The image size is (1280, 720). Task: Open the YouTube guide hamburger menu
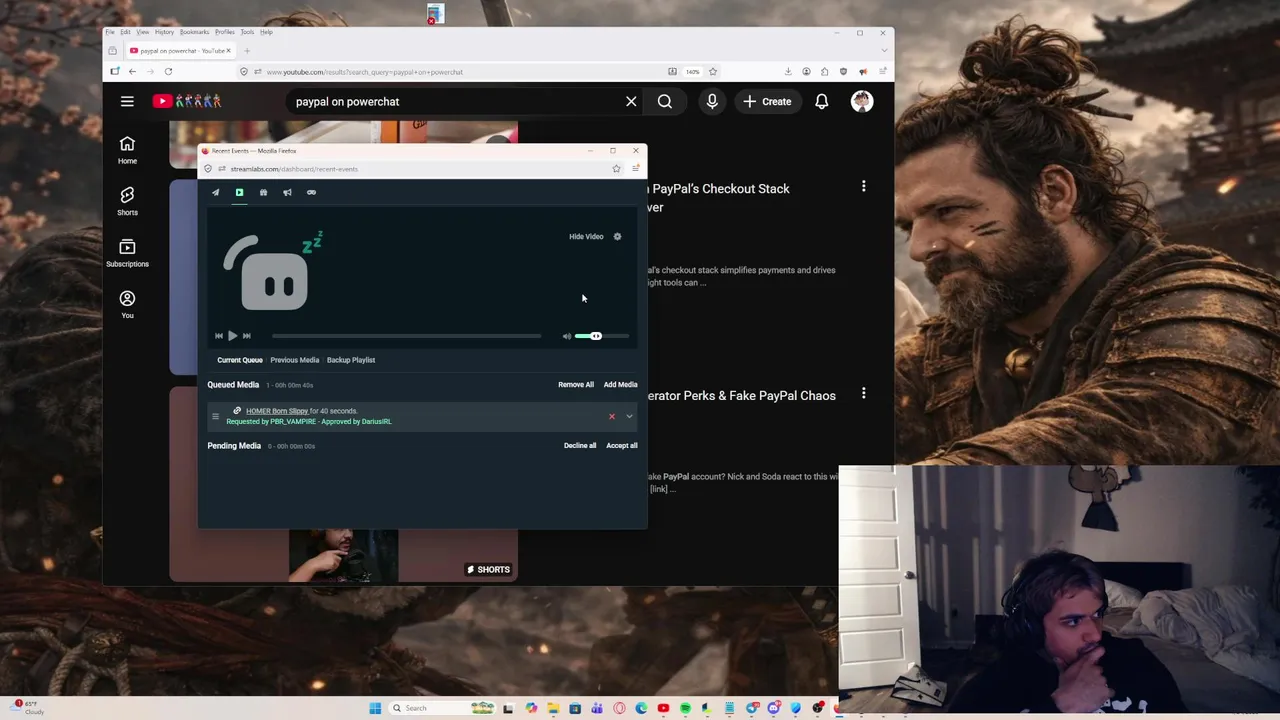(x=127, y=101)
